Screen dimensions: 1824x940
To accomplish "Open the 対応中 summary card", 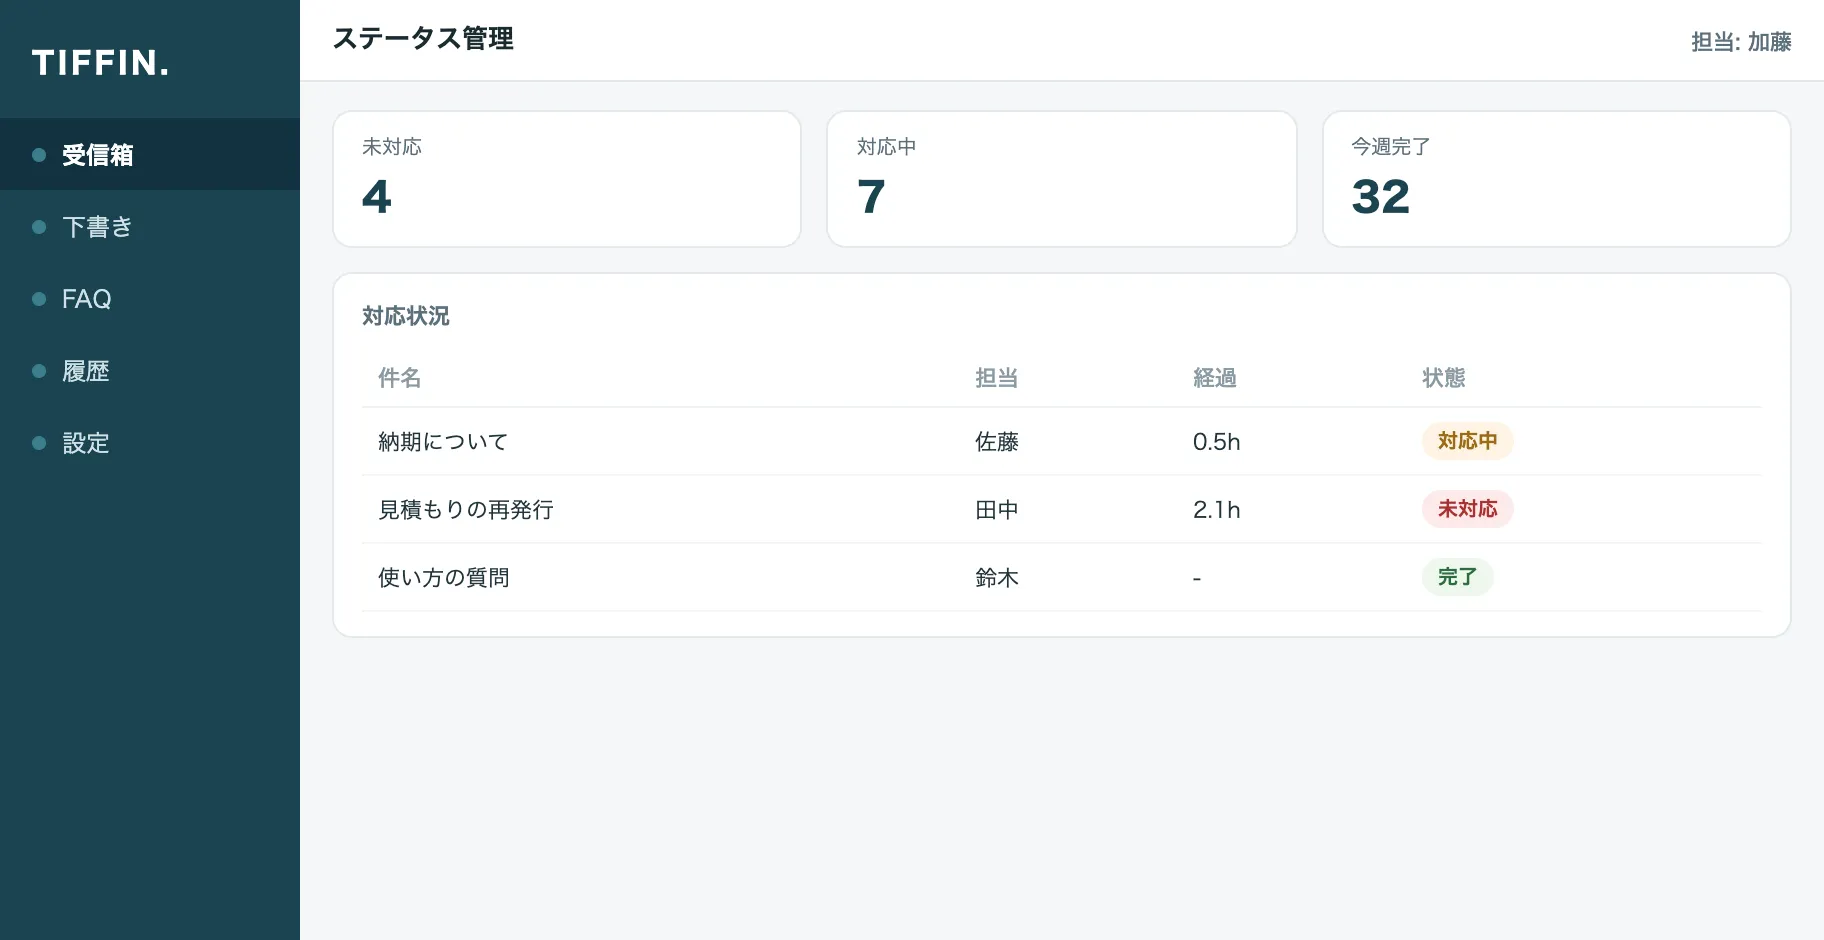I will pos(1062,179).
